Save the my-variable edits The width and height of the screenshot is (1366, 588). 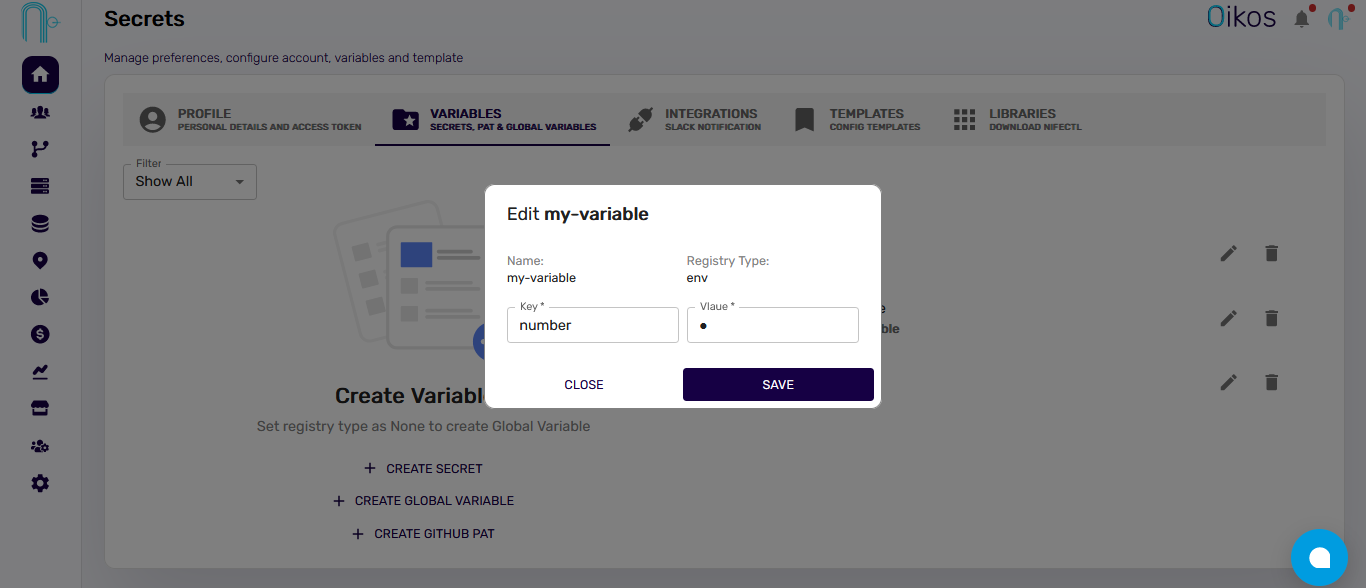point(778,384)
